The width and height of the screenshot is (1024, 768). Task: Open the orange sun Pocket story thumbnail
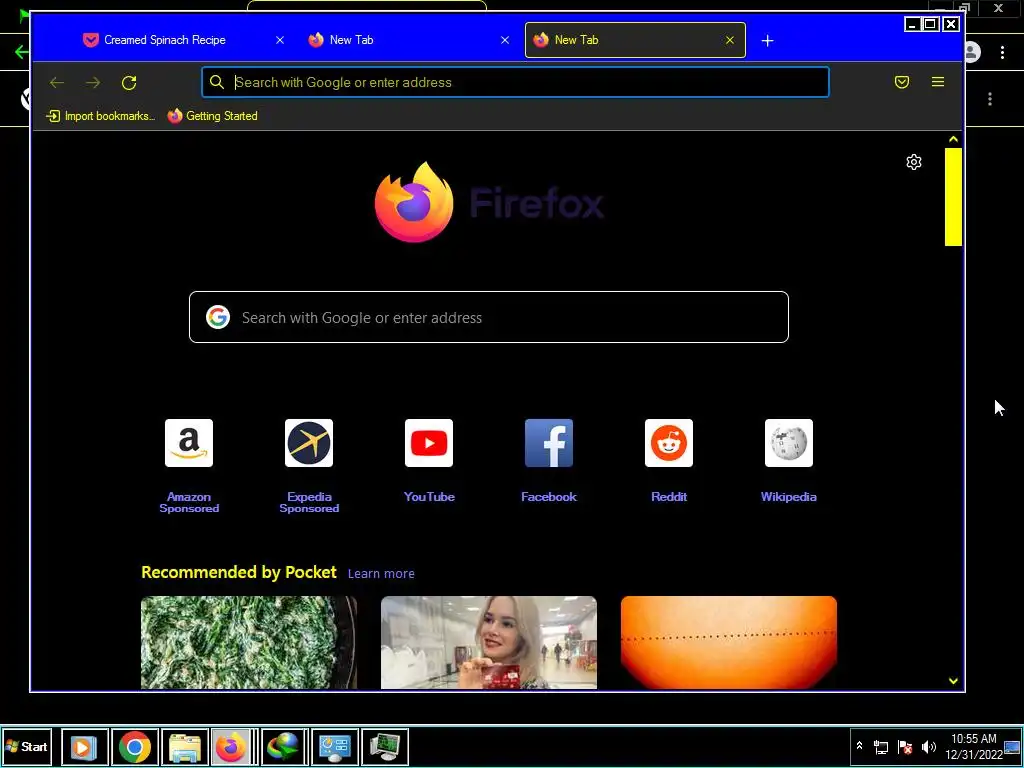pyautogui.click(x=729, y=643)
